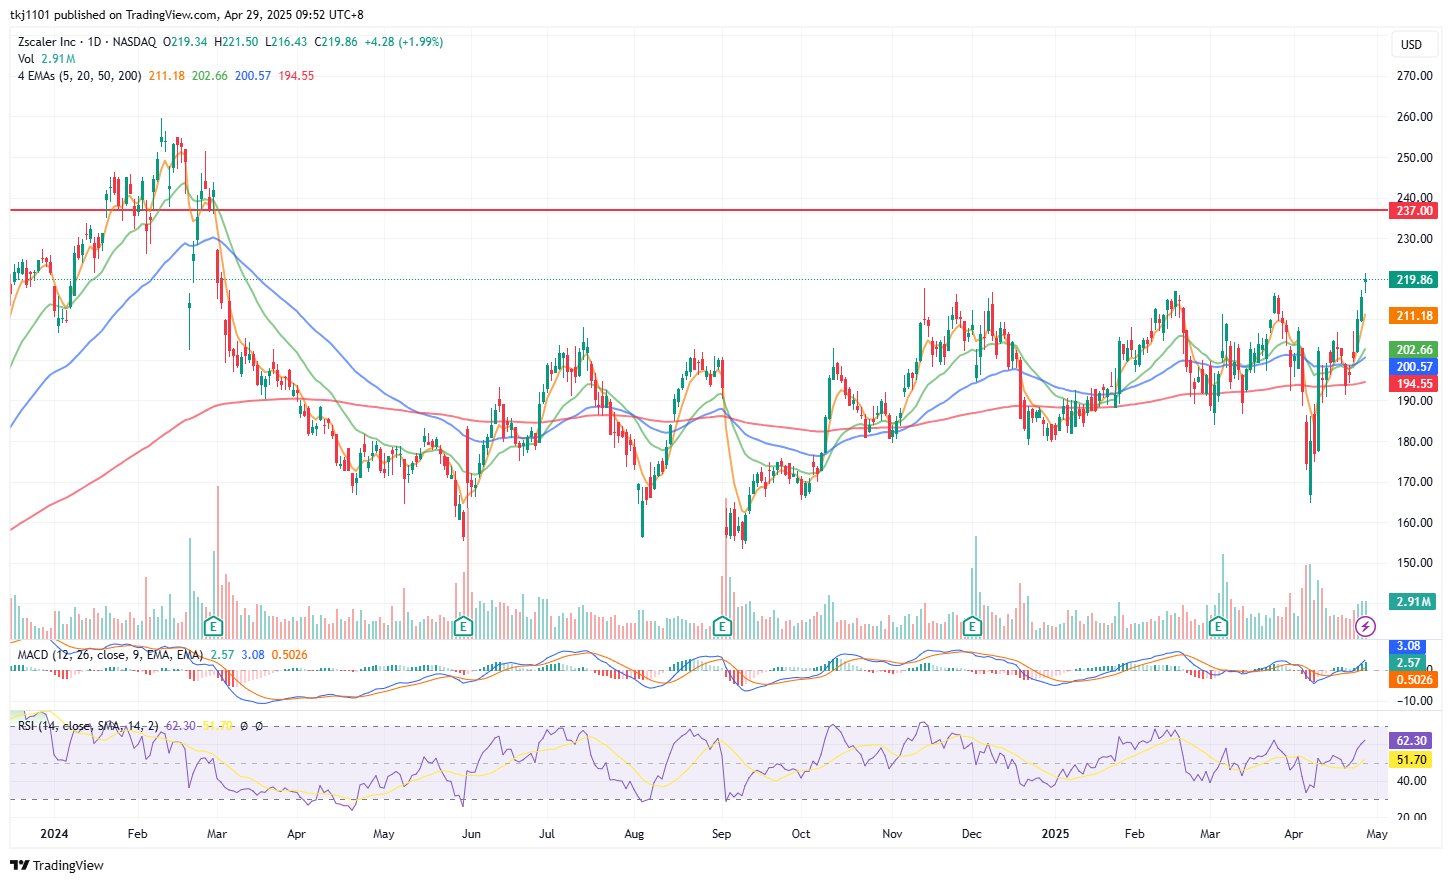
Task: Click the Aug label on time axis
Action: (x=634, y=833)
